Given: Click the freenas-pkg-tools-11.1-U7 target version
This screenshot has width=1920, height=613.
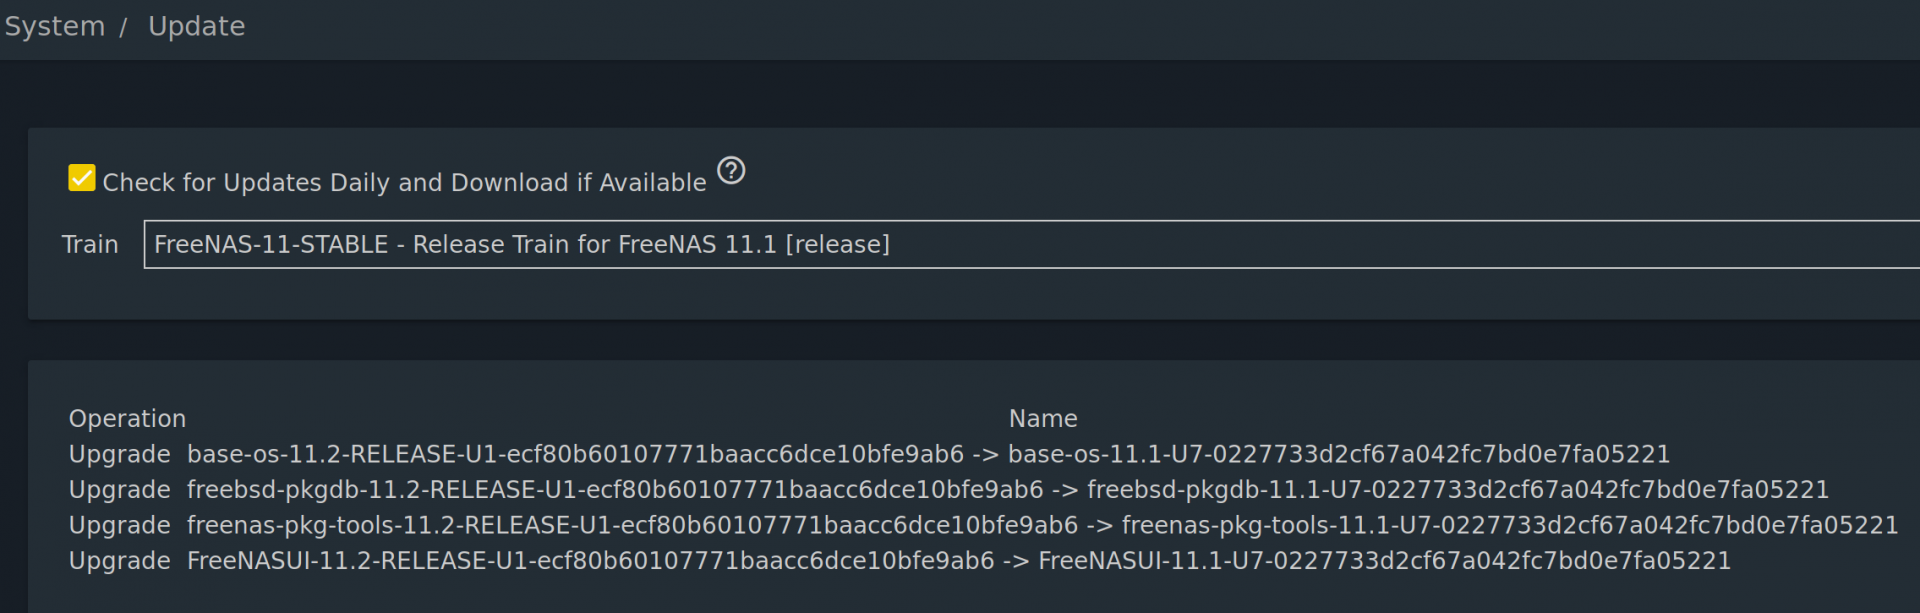Looking at the screenshot, I should [1509, 526].
